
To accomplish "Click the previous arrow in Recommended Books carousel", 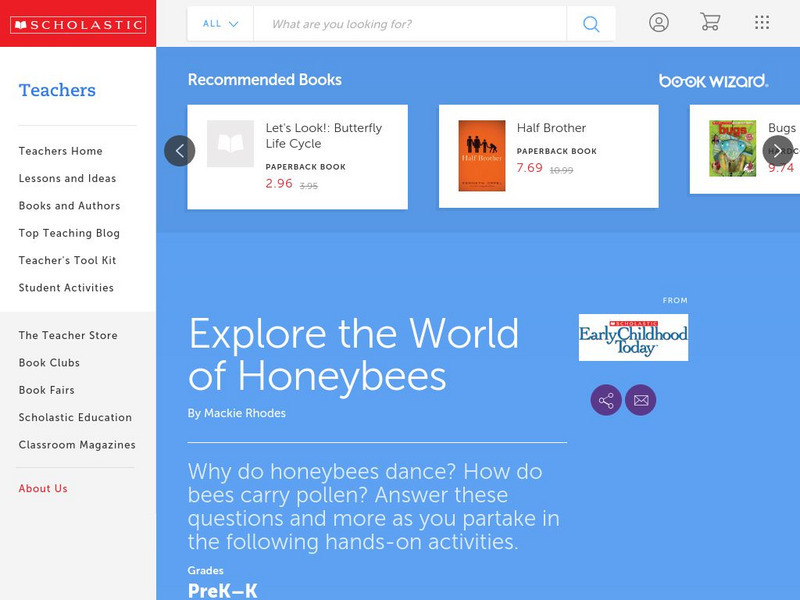I will point(180,151).
